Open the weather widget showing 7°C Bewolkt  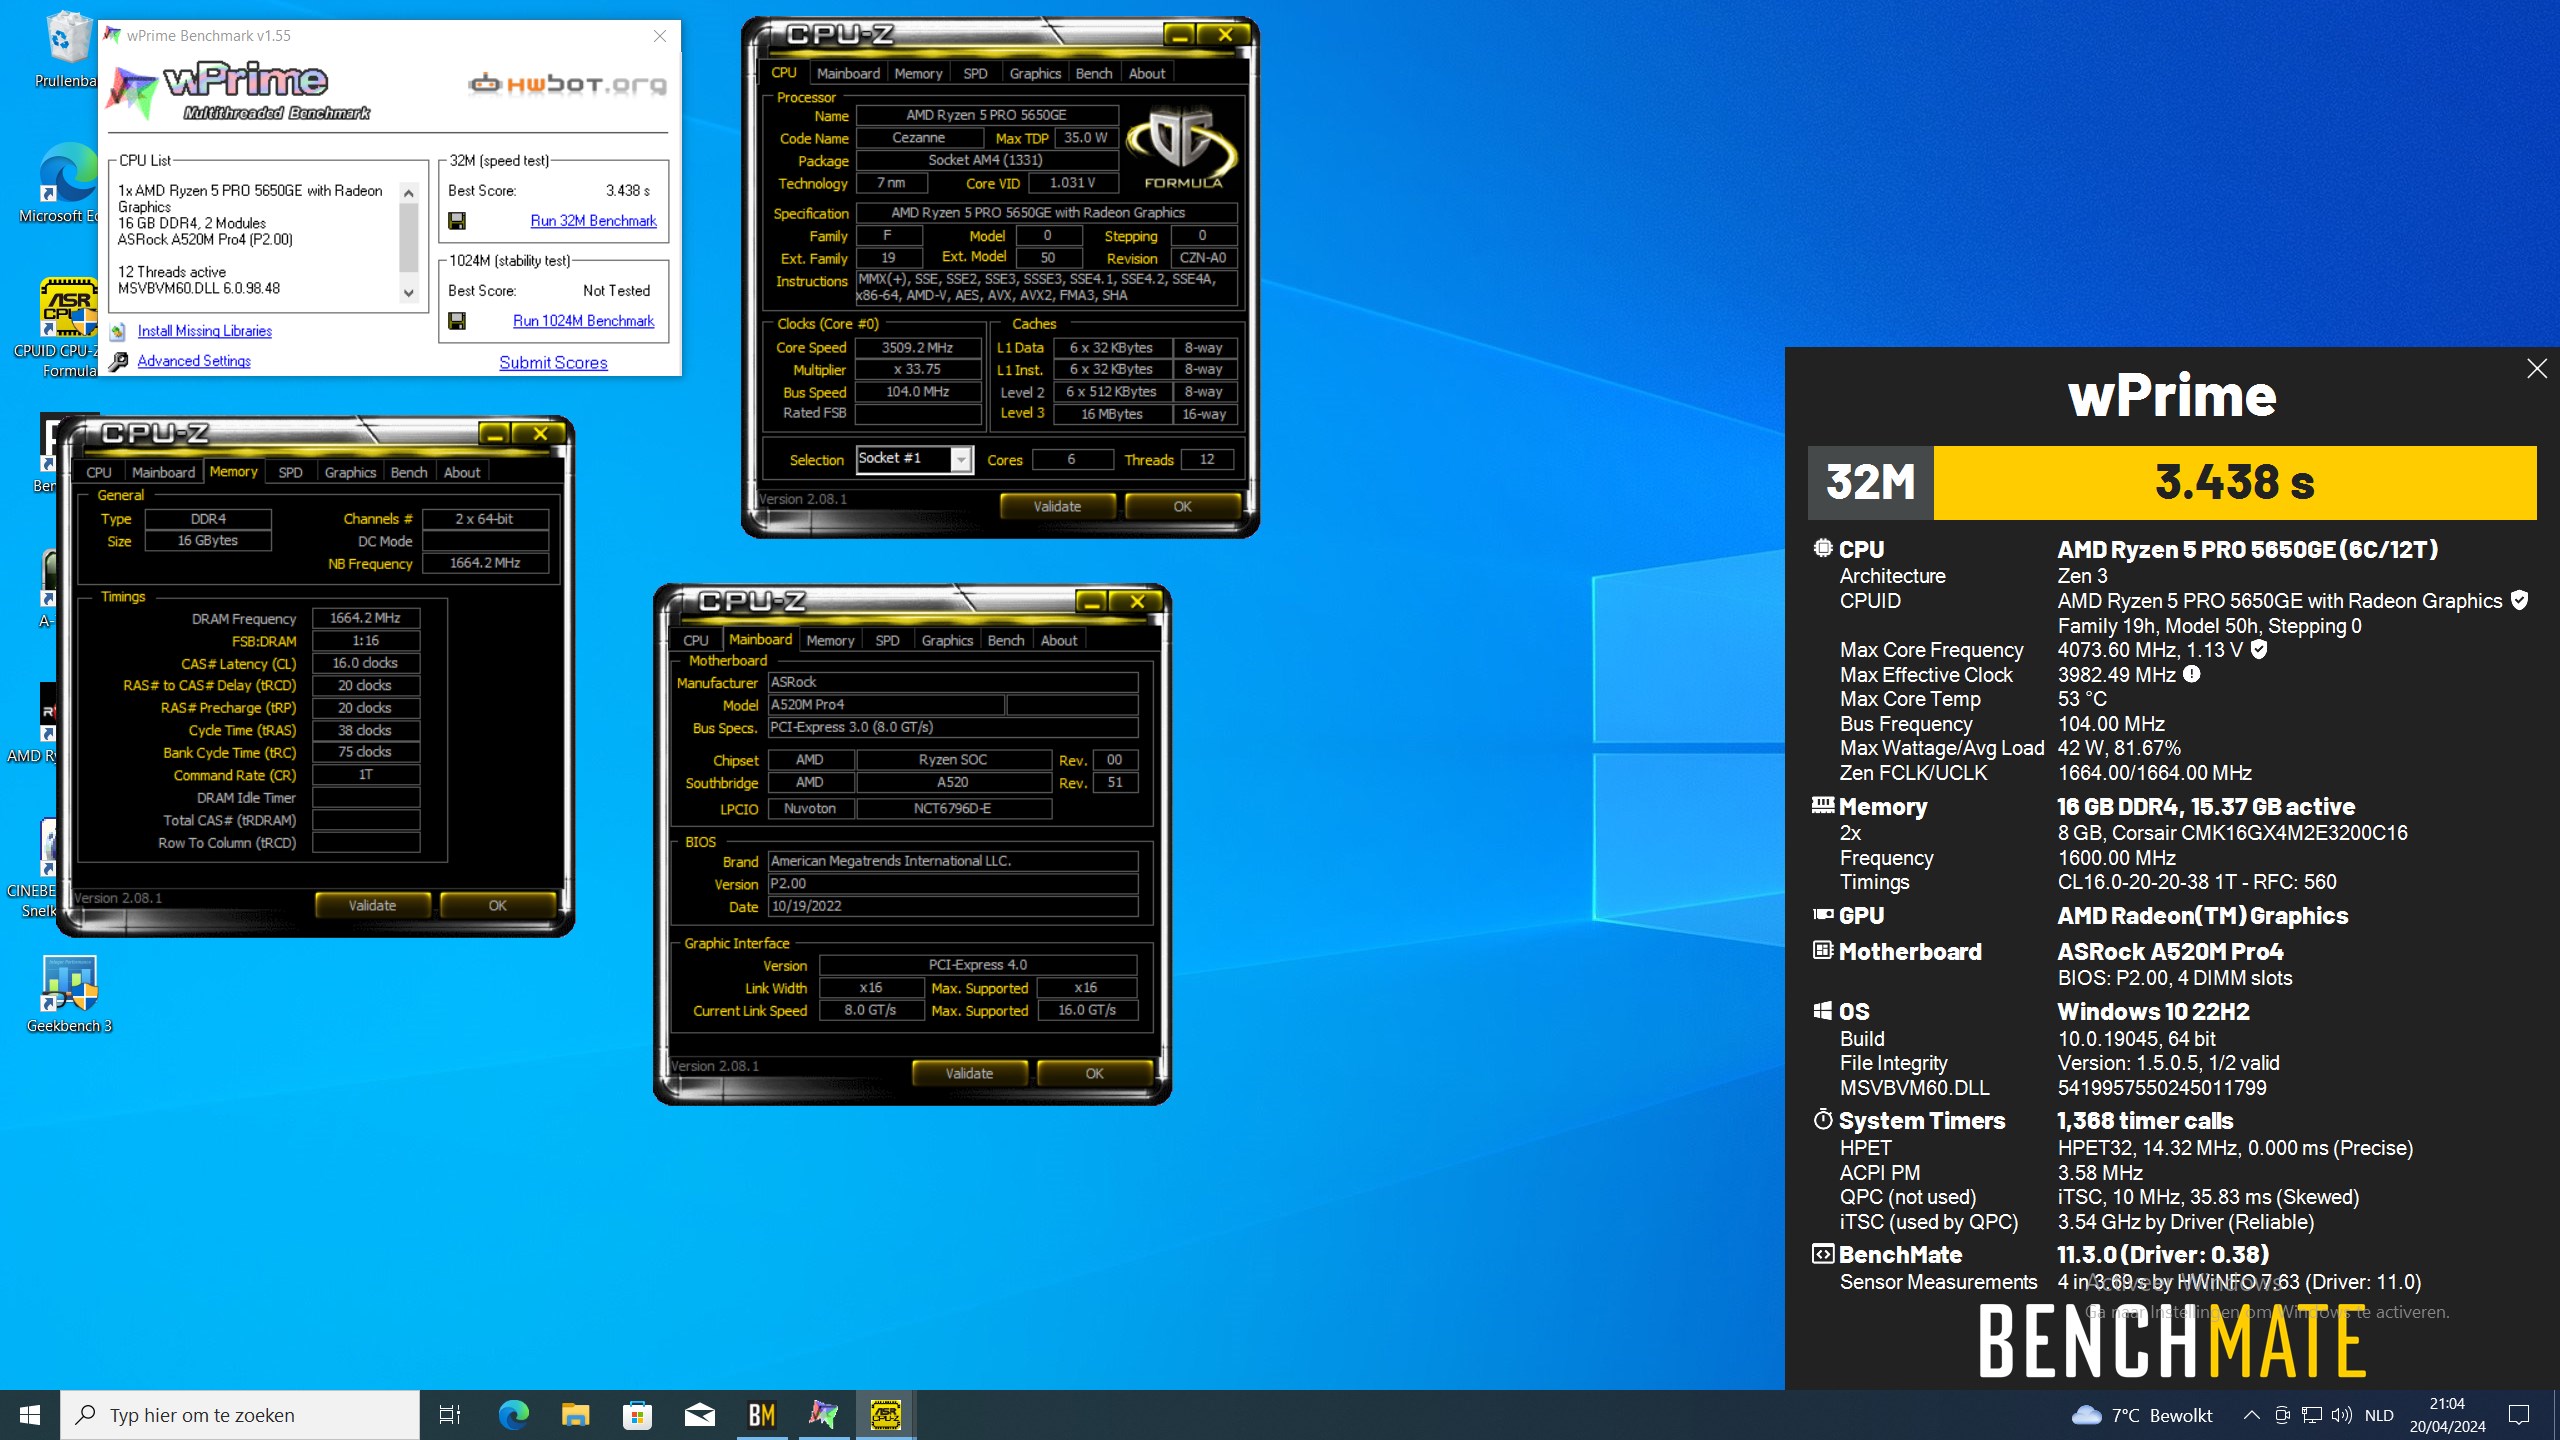tap(2142, 1415)
